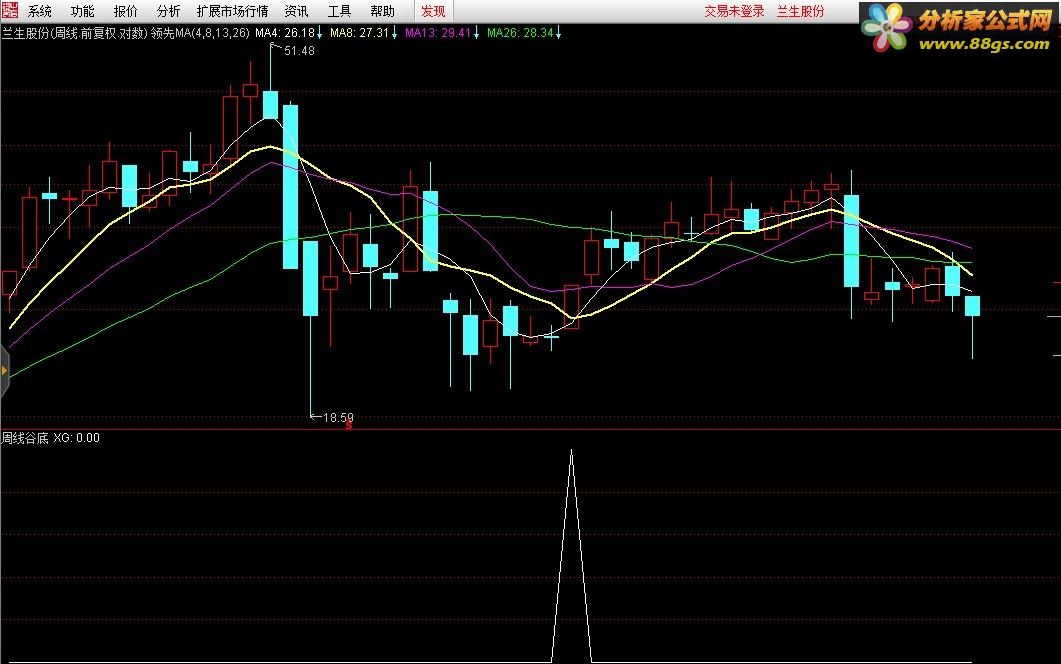Open the 报价 menu
The width and height of the screenshot is (1061, 664).
[x=125, y=11]
